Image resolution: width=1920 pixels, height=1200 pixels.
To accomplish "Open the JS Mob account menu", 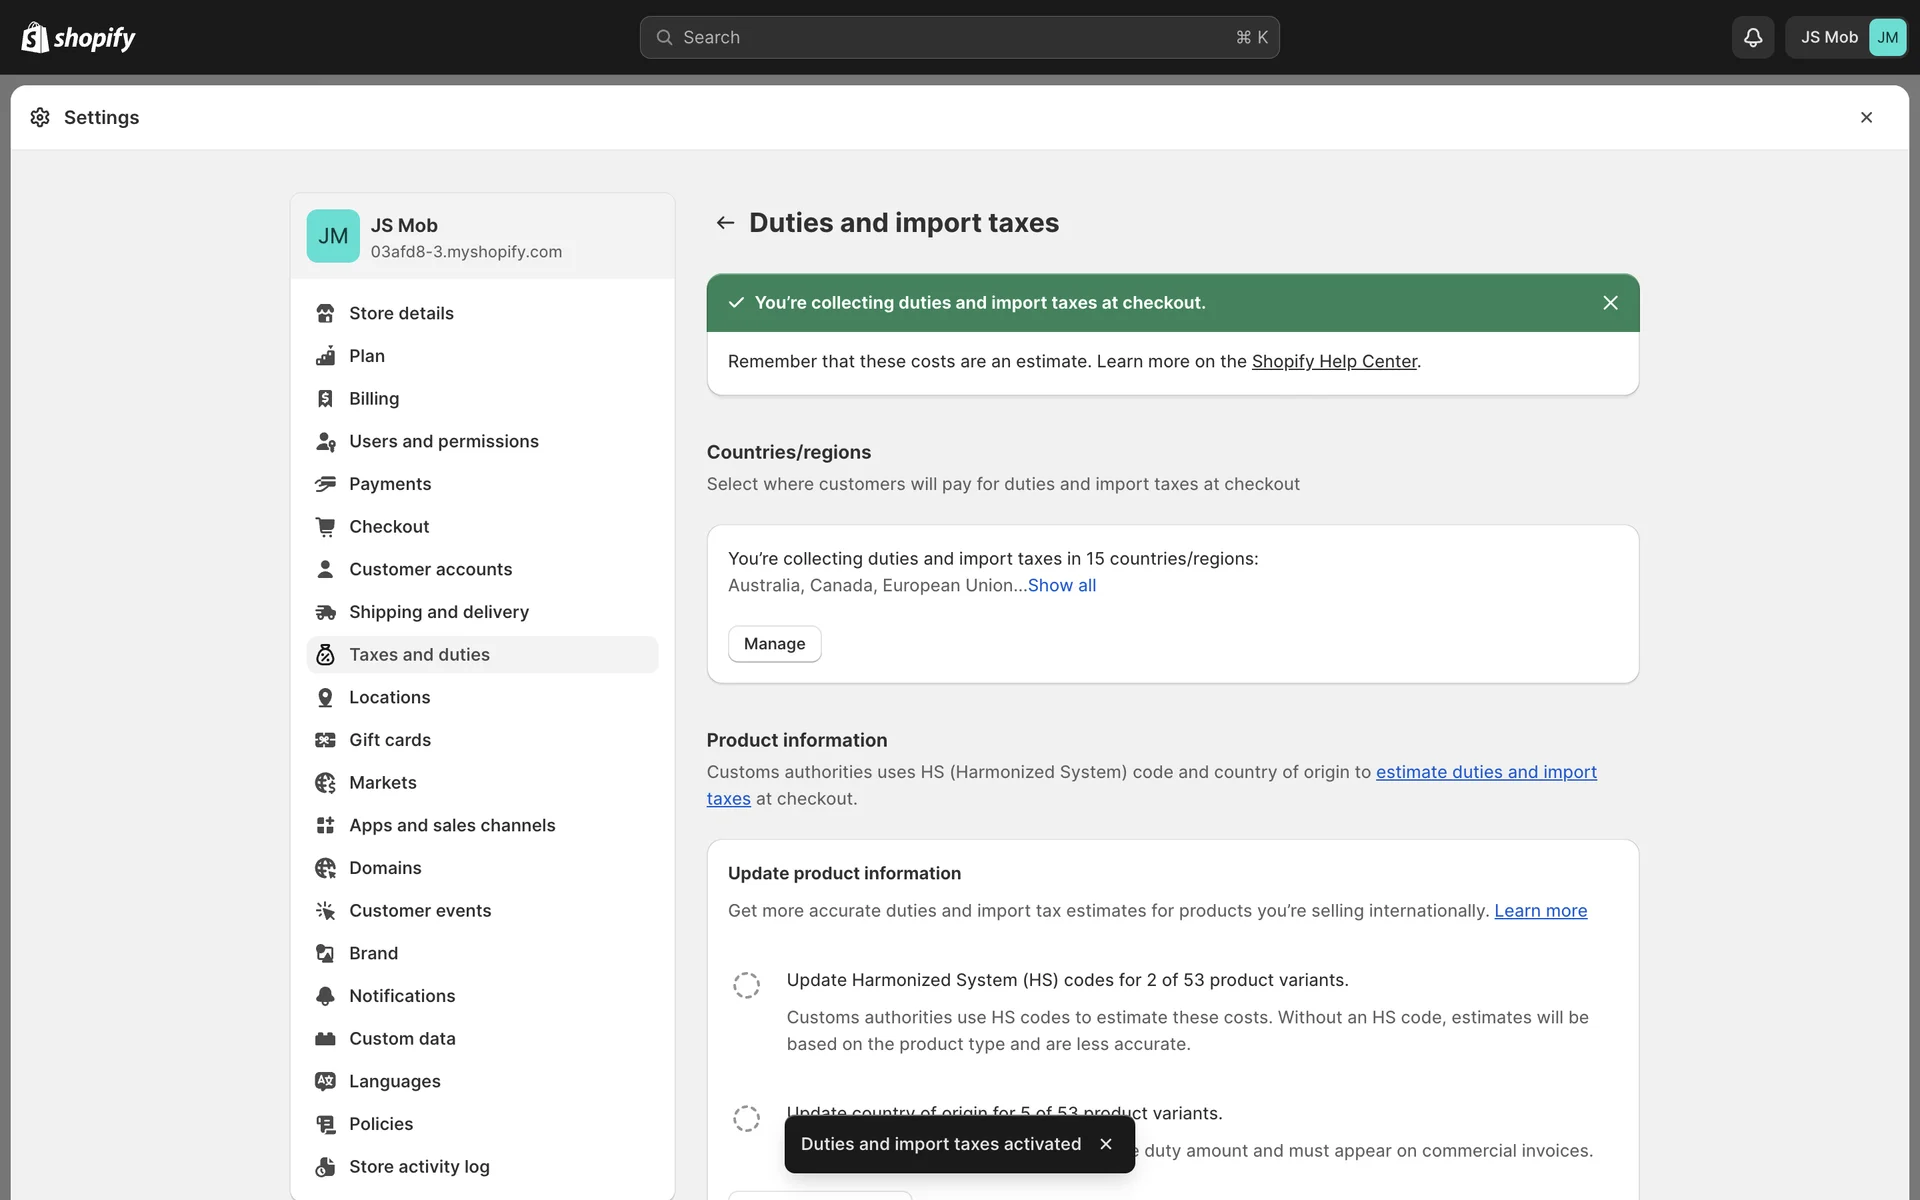I will pyautogui.click(x=1846, y=37).
